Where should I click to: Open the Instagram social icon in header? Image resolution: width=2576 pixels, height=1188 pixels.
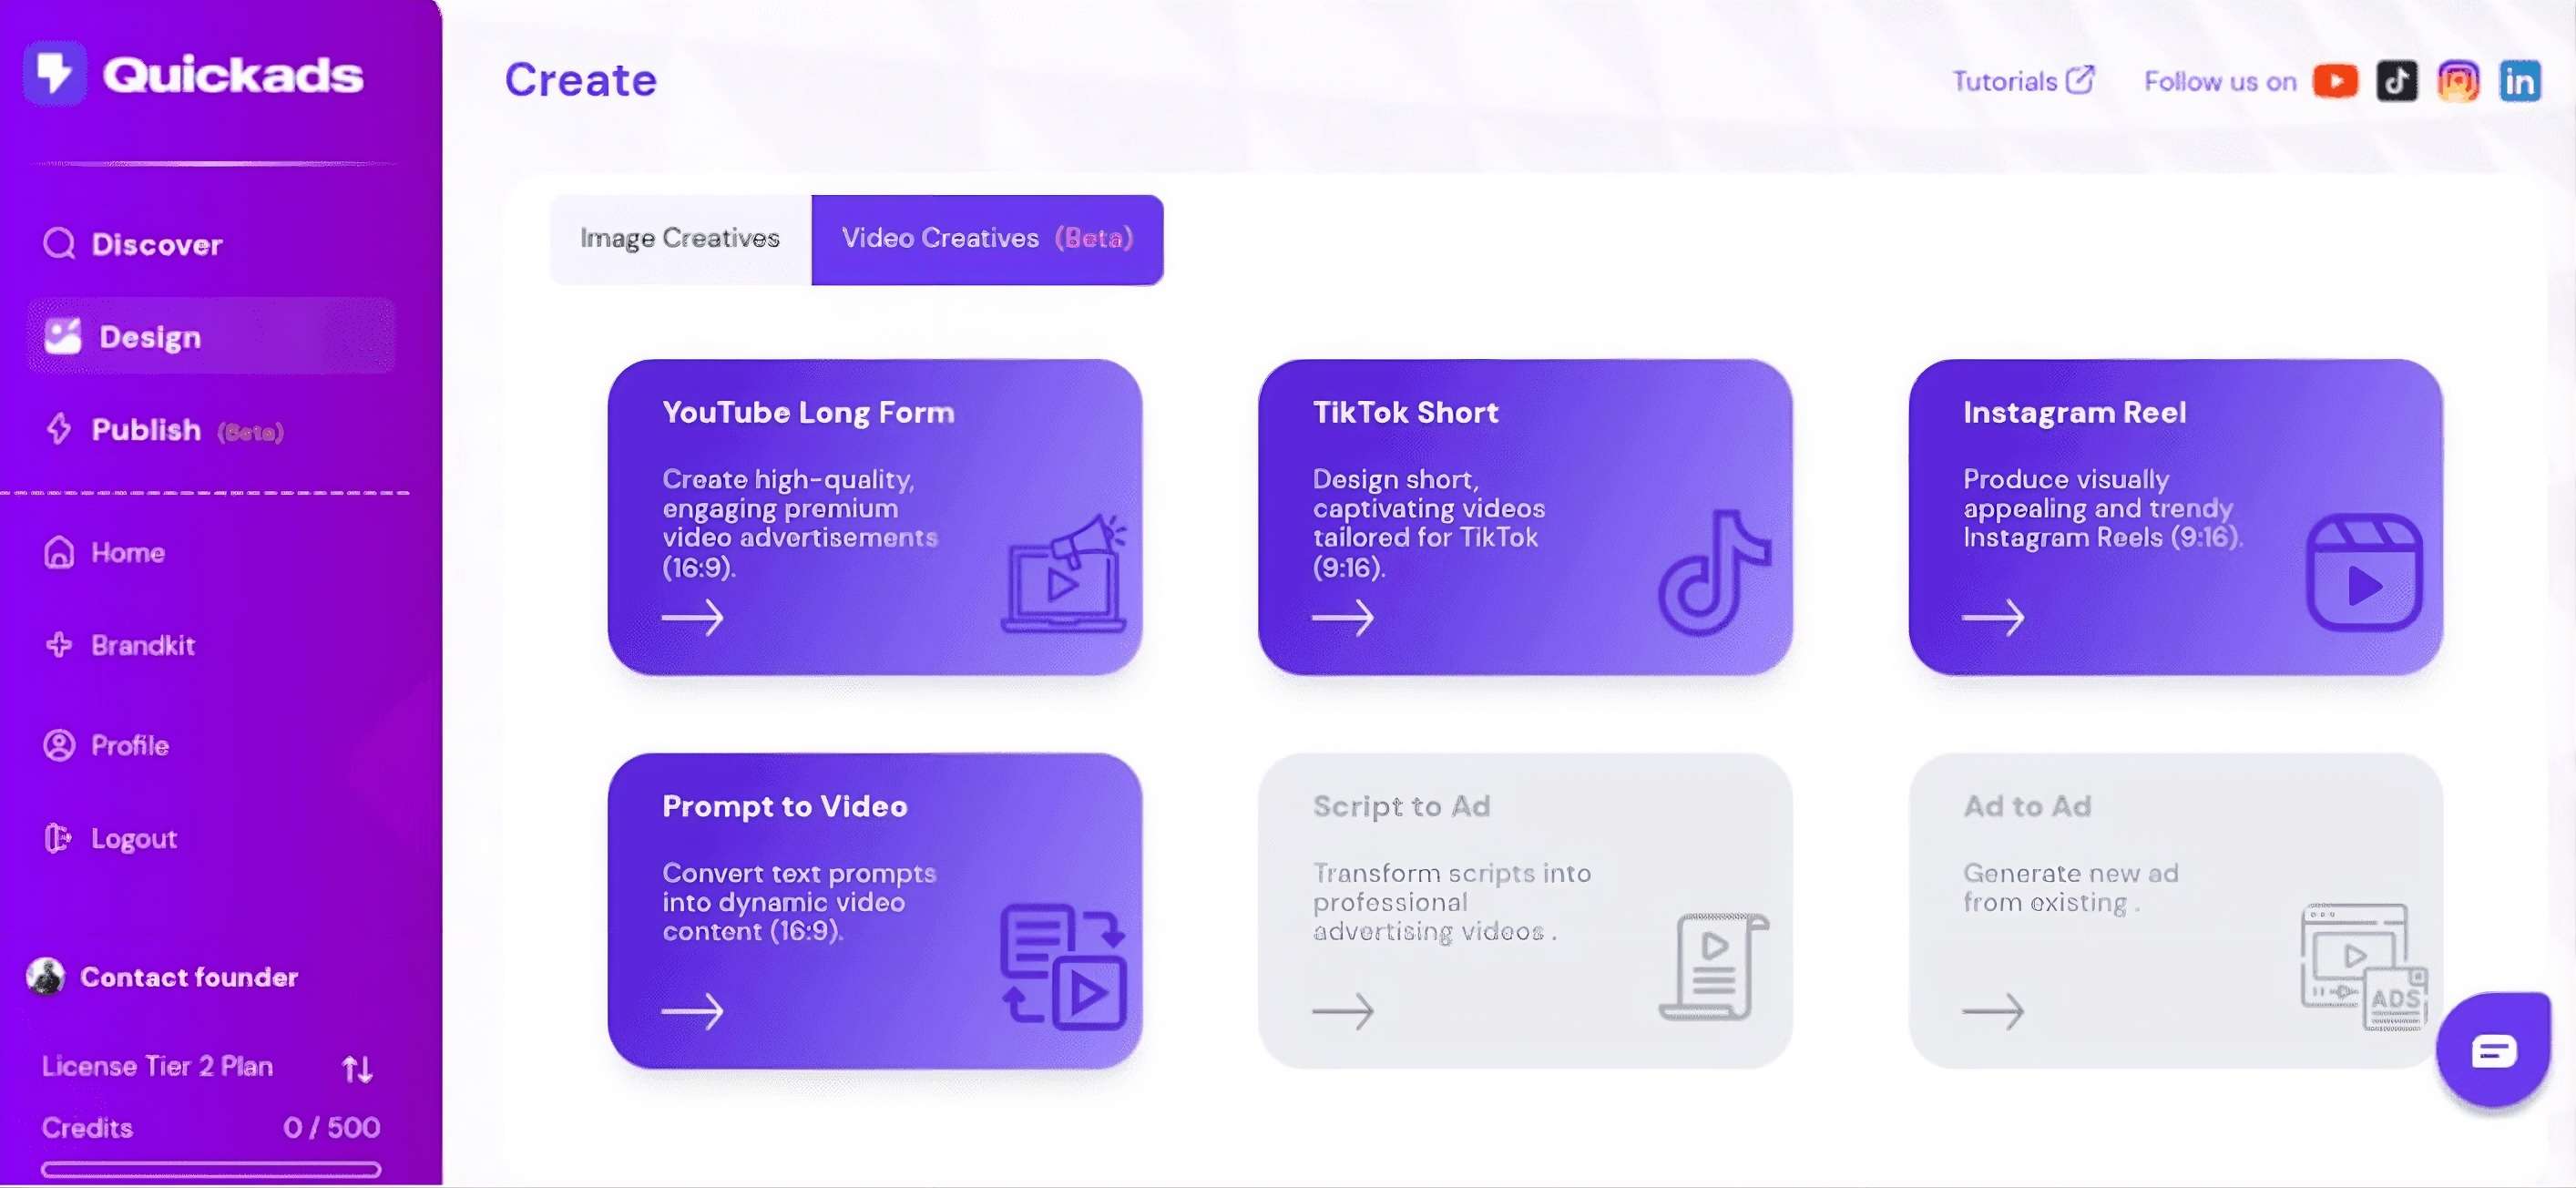(x=2458, y=81)
